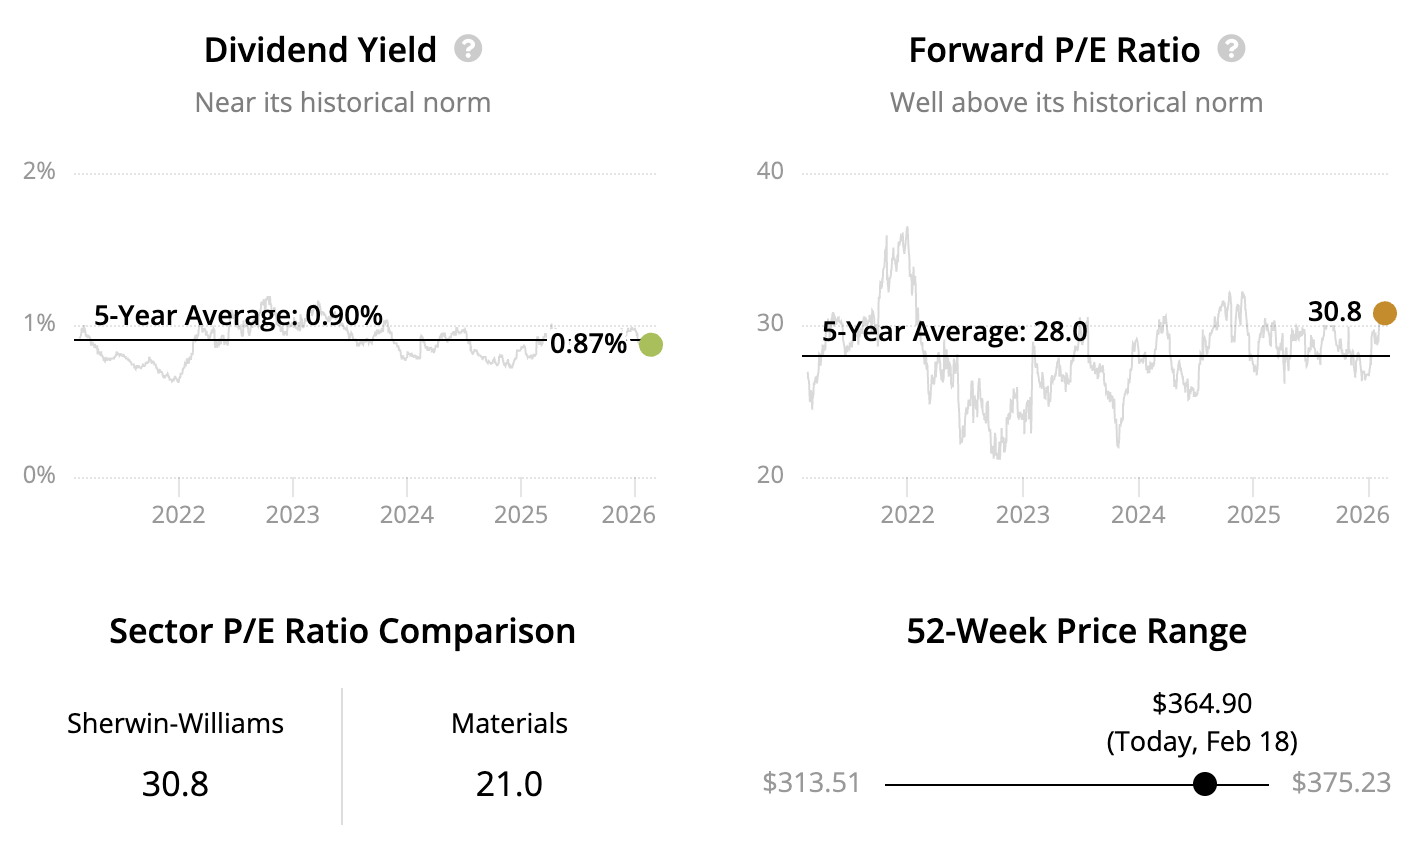Click the '5-Year Average: 28.0' label

[x=954, y=332]
